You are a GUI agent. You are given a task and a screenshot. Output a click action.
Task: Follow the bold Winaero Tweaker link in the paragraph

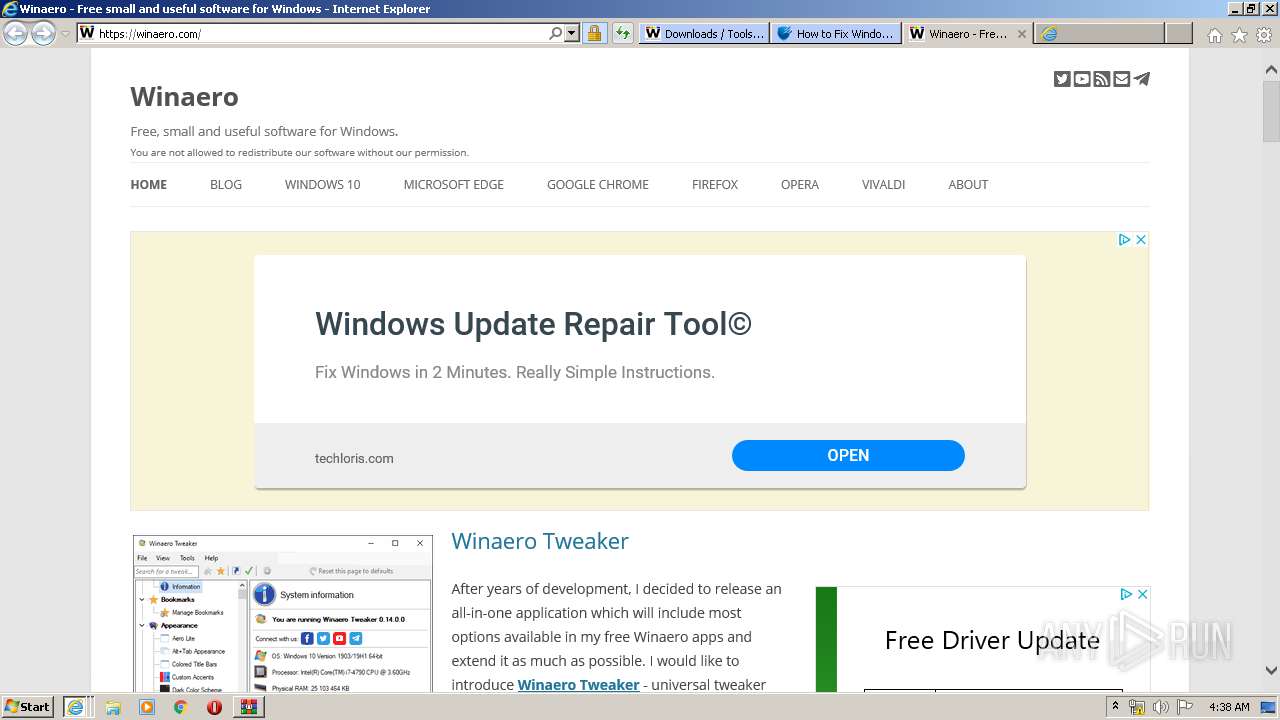click(578, 685)
